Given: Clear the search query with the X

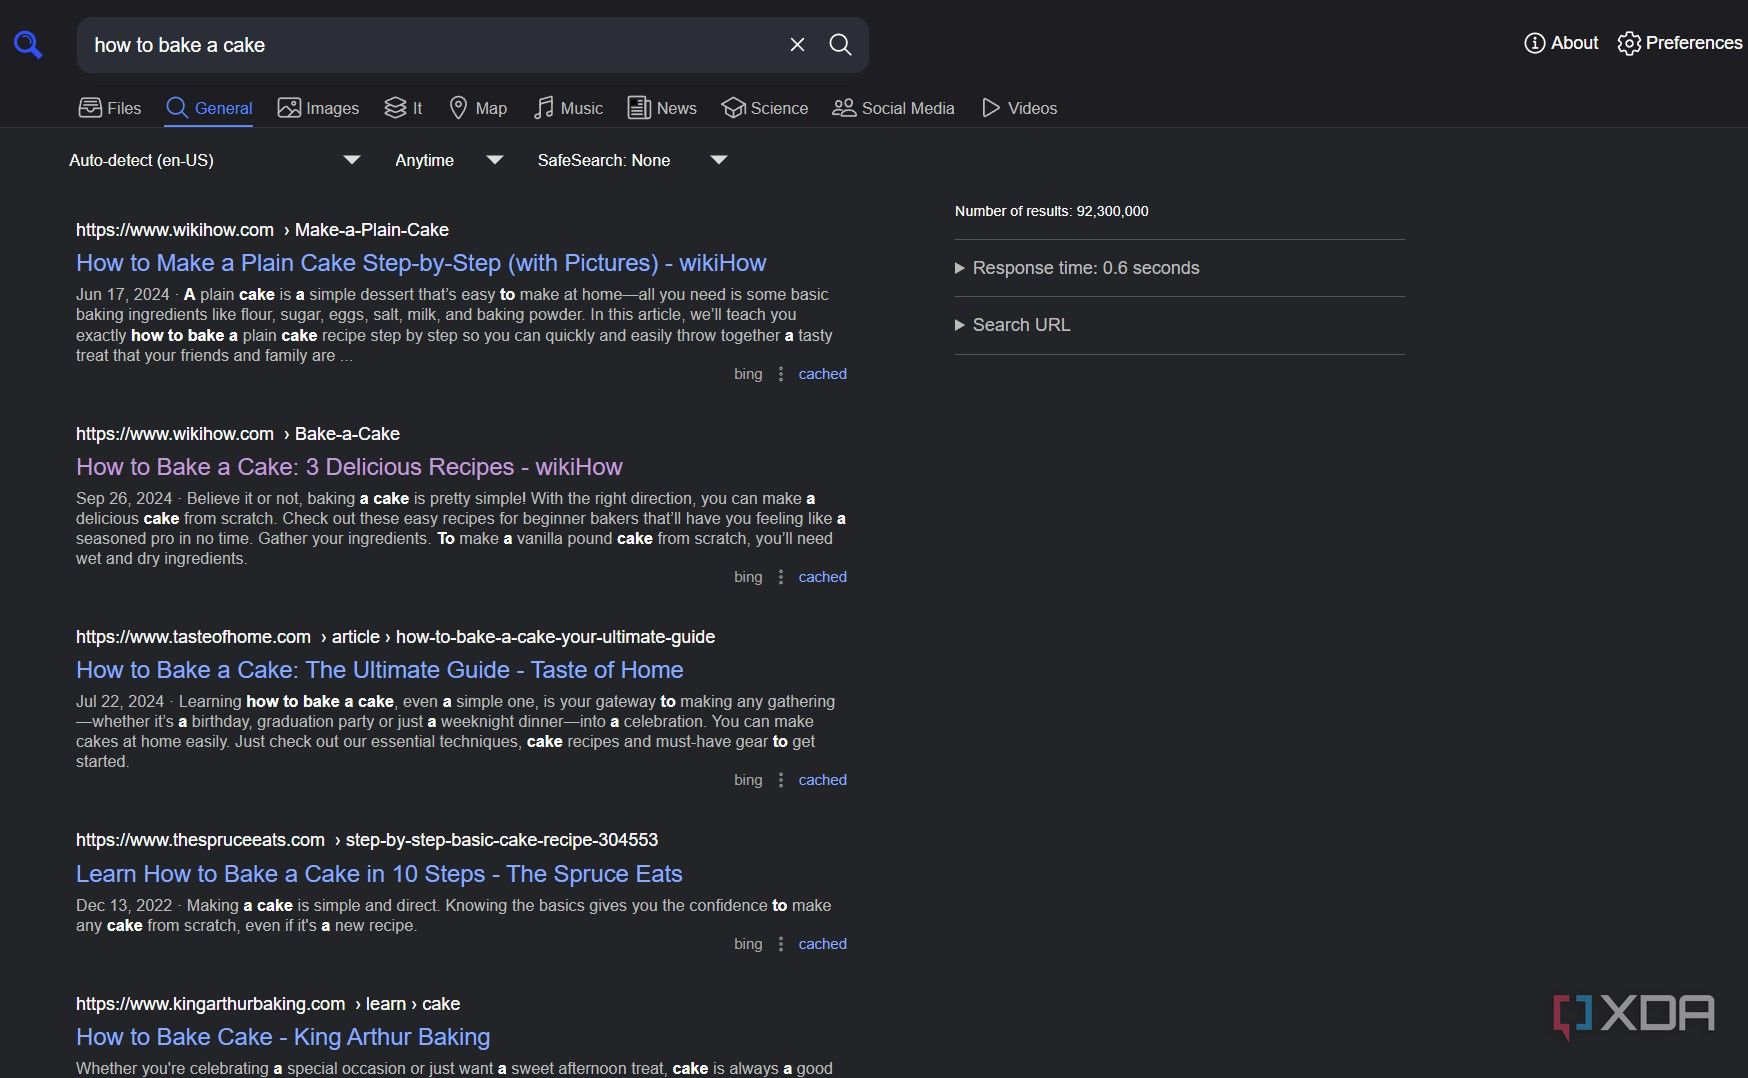Looking at the screenshot, I should click(797, 45).
